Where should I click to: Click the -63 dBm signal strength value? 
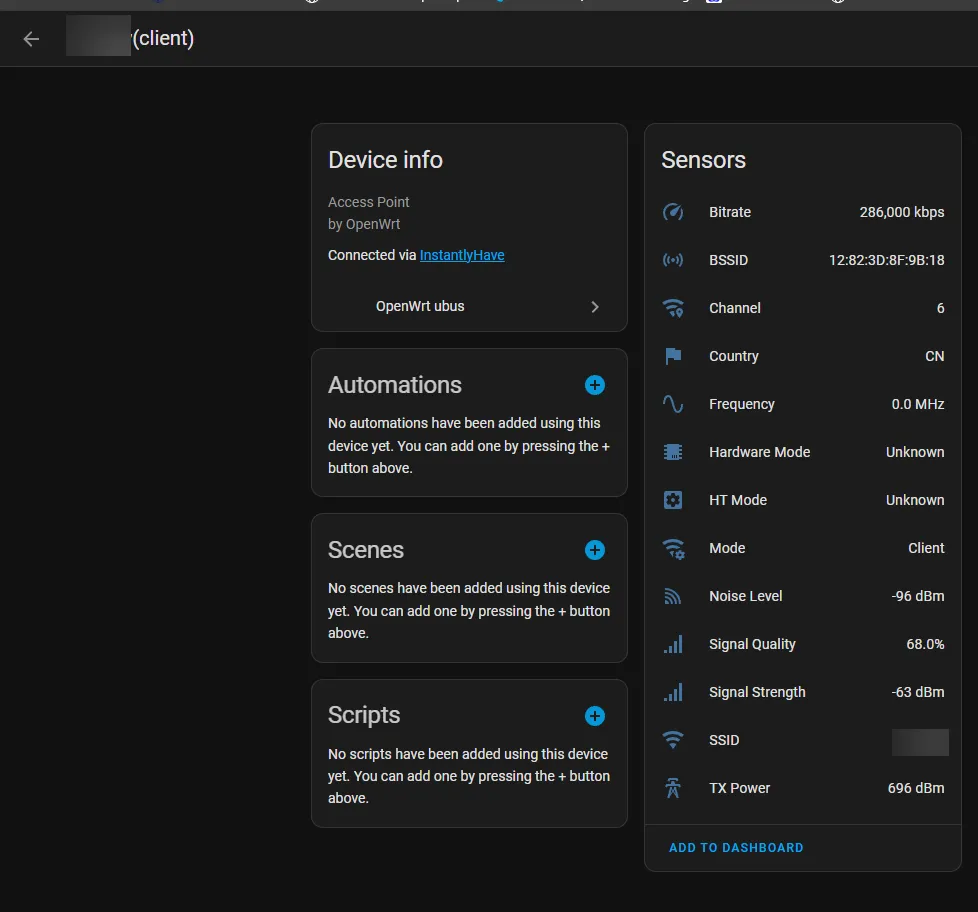coord(917,692)
